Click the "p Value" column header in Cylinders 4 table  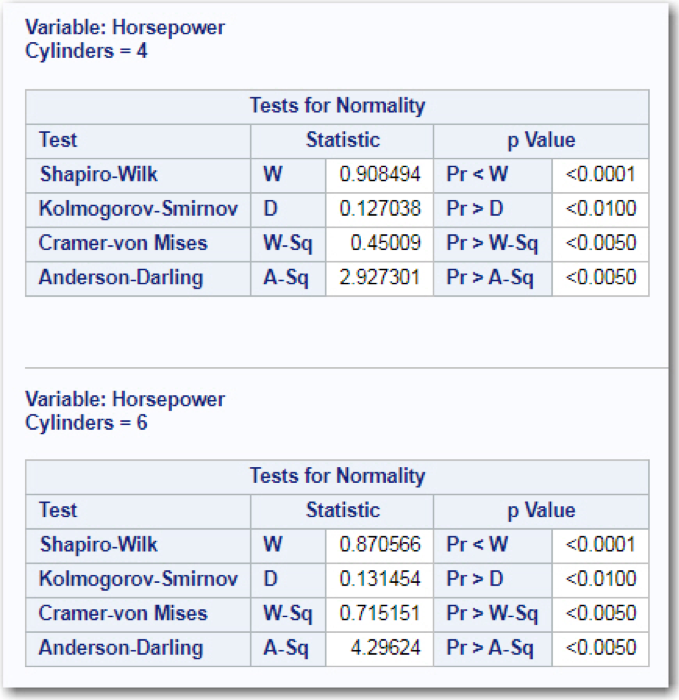pyautogui.click(x=541, y=140)
